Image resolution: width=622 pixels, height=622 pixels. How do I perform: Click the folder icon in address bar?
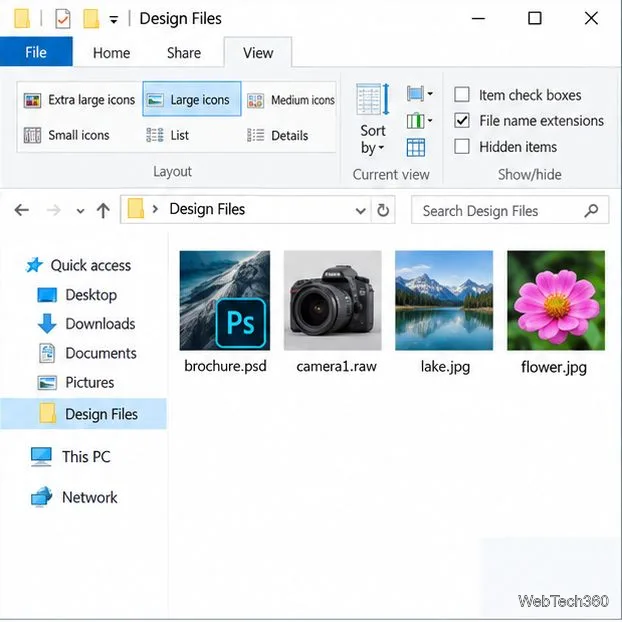pyautogui.click(x=136, y=209)
